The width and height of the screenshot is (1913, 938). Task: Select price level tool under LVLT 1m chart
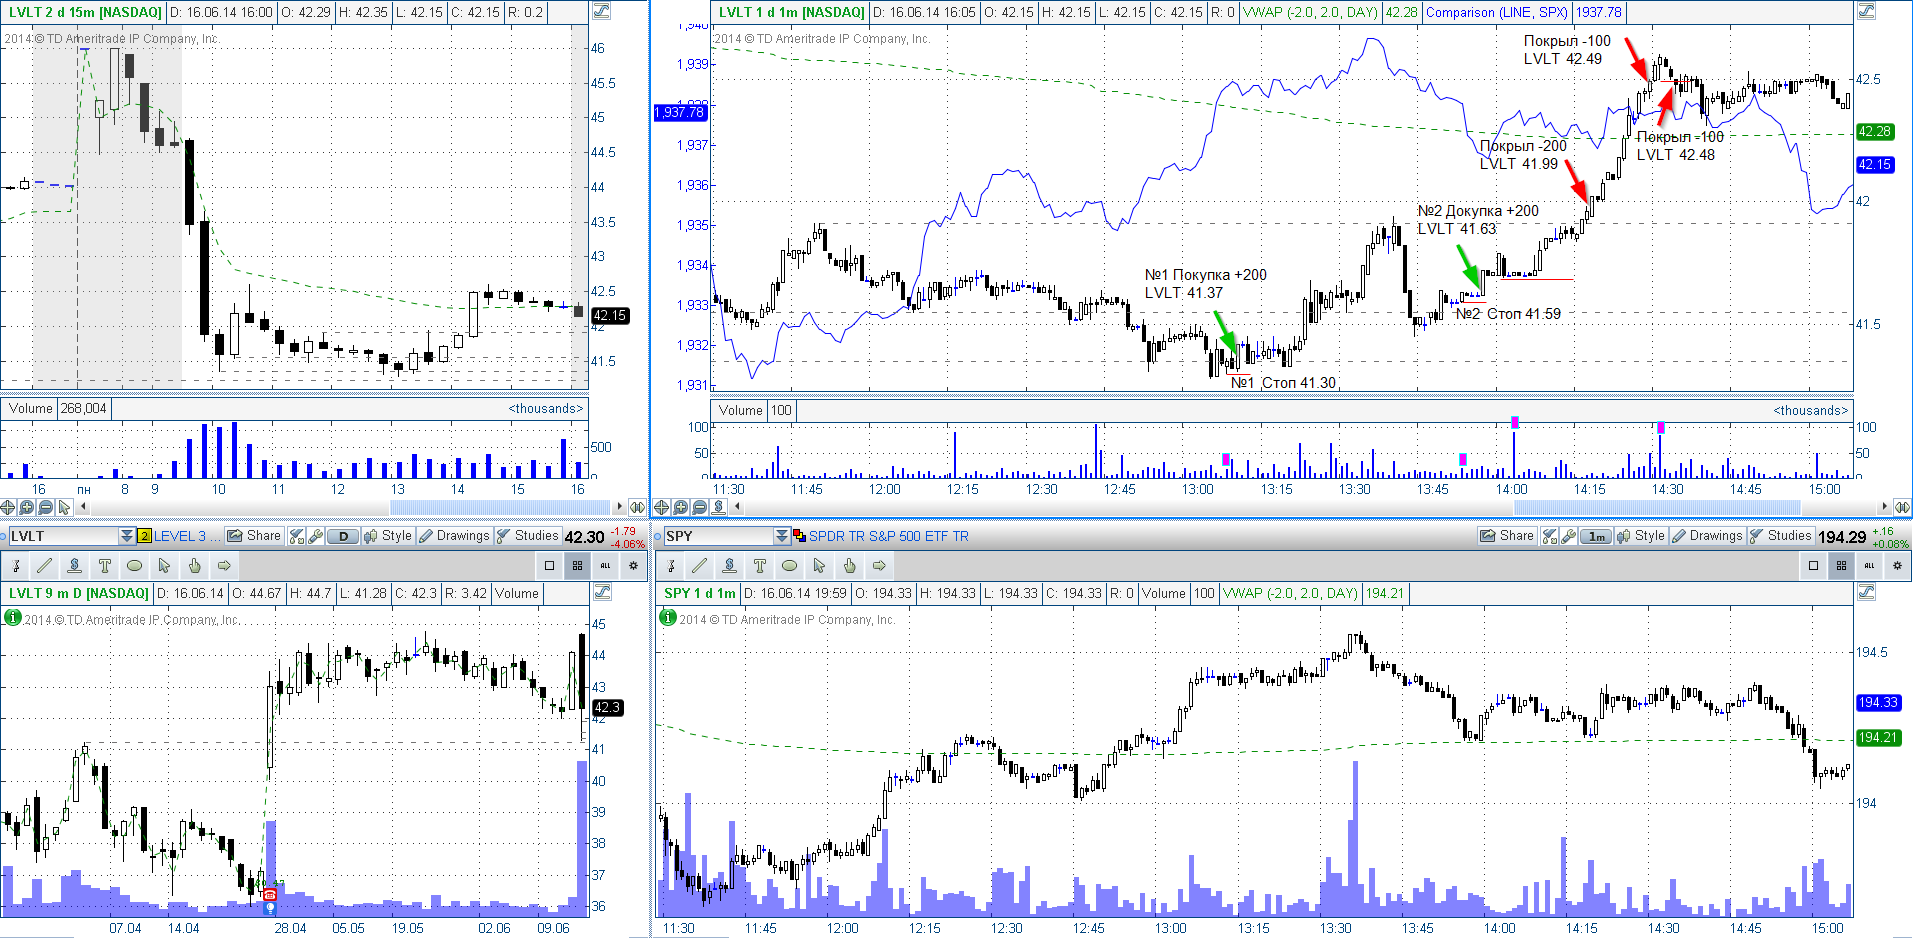pyautogui.click(x=719, y=507)
